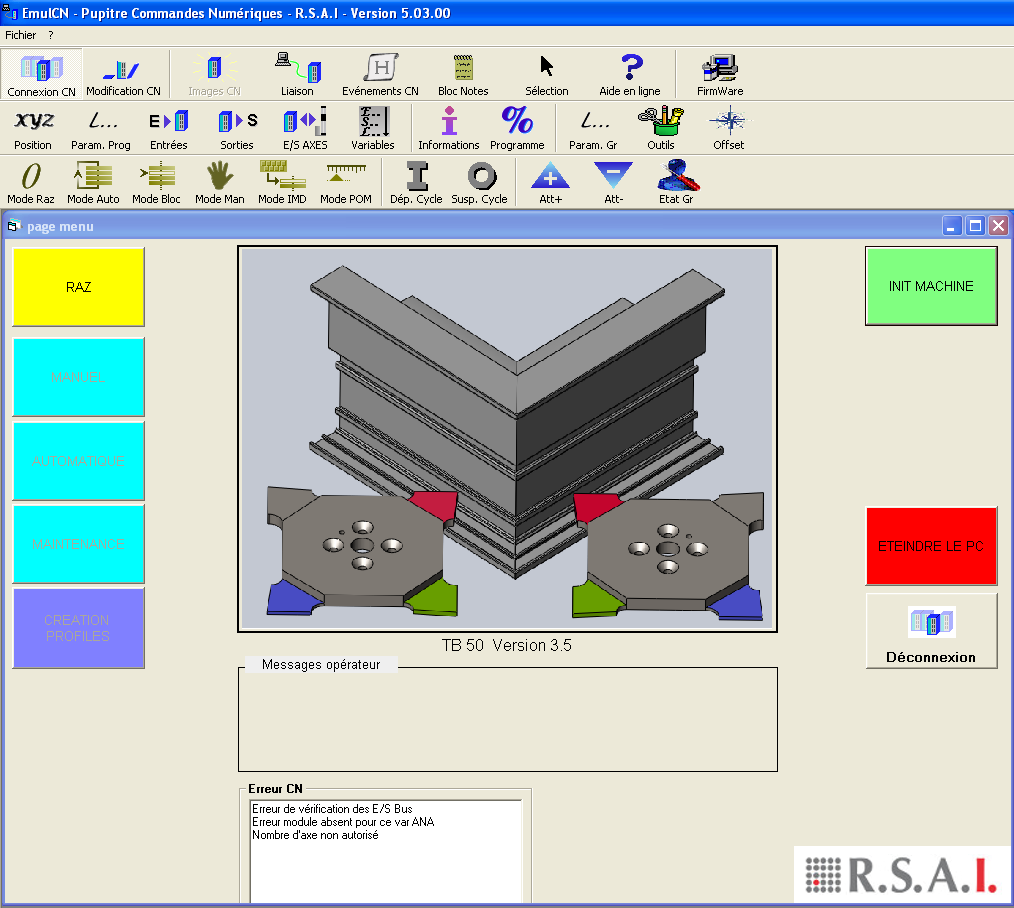Open the Variables panel

pyautogui.click(x=372, y=129)
